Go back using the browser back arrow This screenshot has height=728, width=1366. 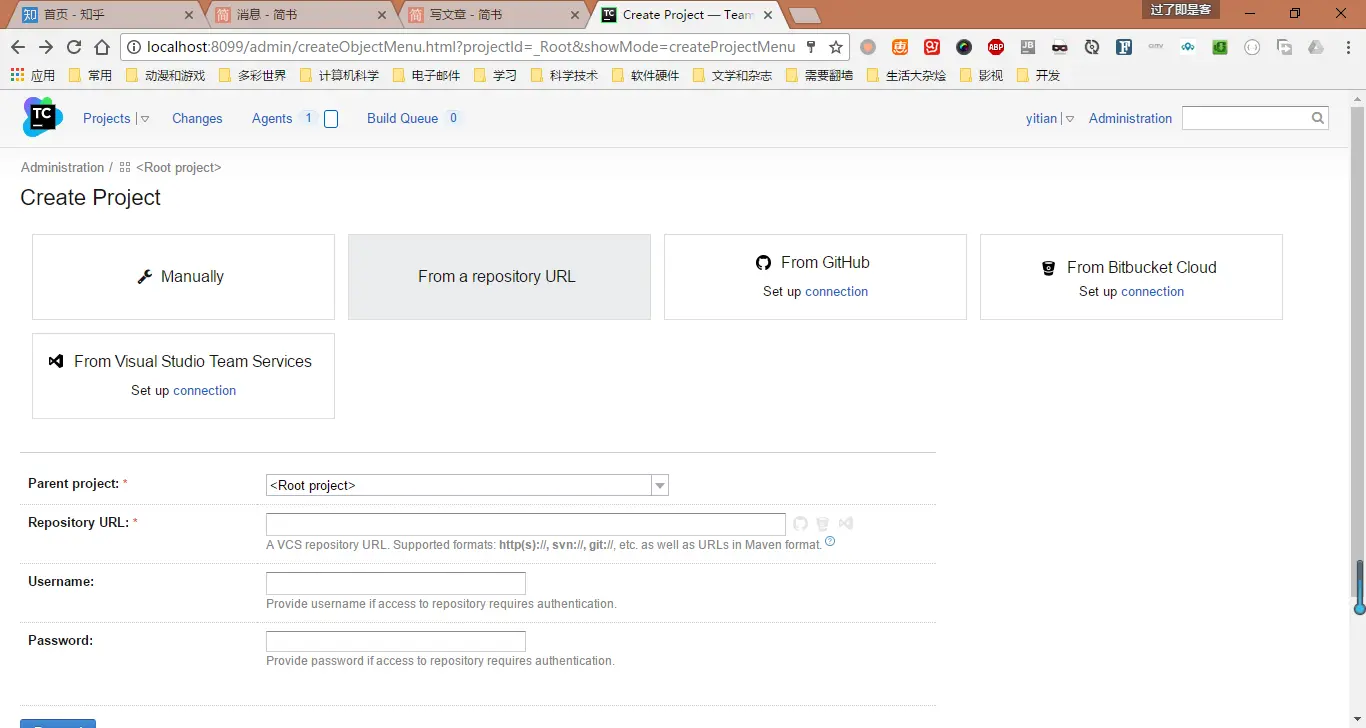click(18, 47)
